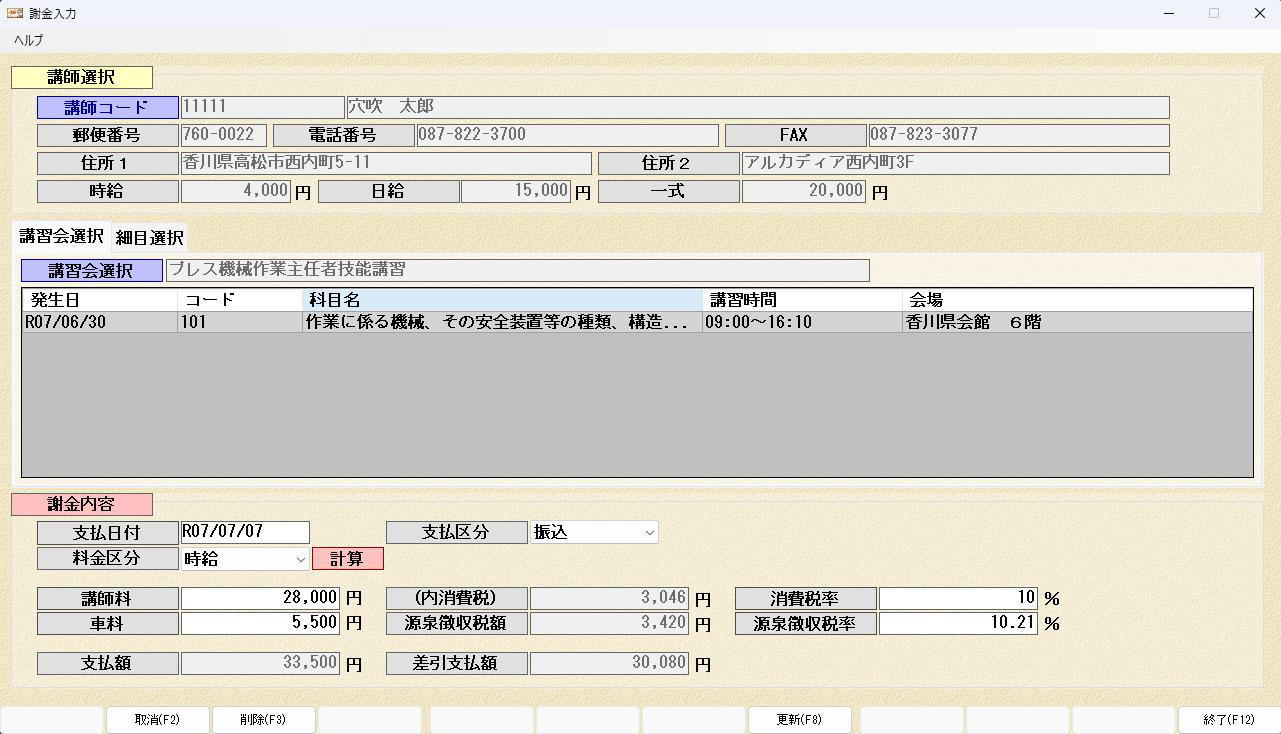This screenshot has width=1281, height=734.
Task: Select the 消費税率 percentage field
Action: point(958,598)
